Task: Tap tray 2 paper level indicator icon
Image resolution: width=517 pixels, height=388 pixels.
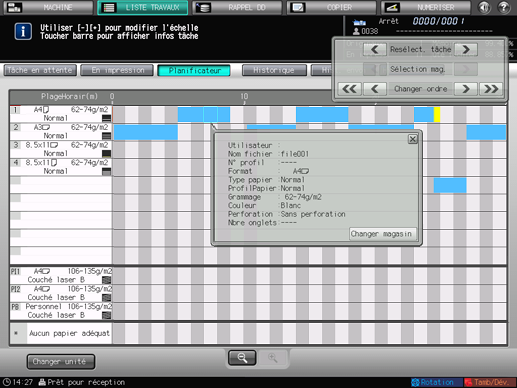Action: click(106, 136)
